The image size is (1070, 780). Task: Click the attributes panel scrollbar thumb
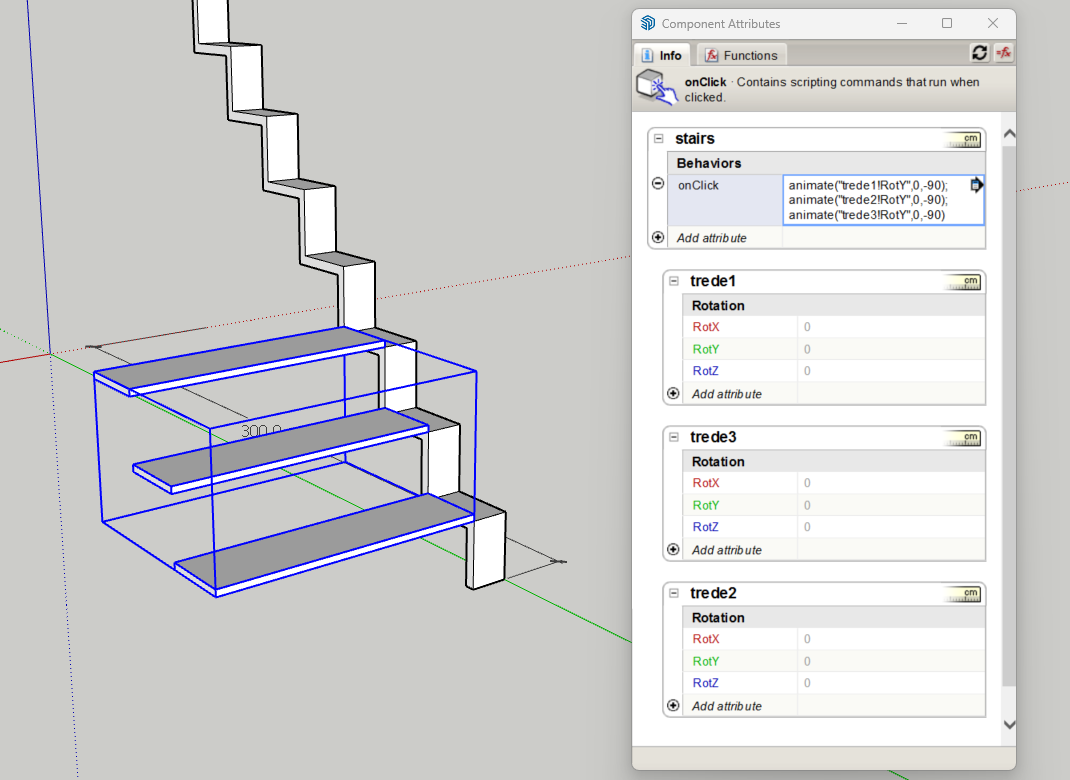coord(1009,416)
